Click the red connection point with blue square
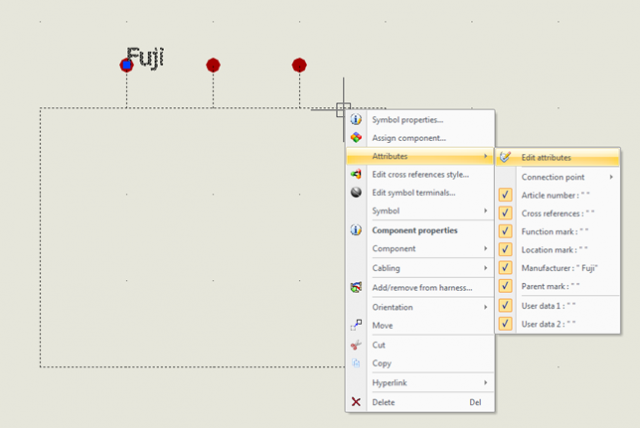 (x=127, y=65)
